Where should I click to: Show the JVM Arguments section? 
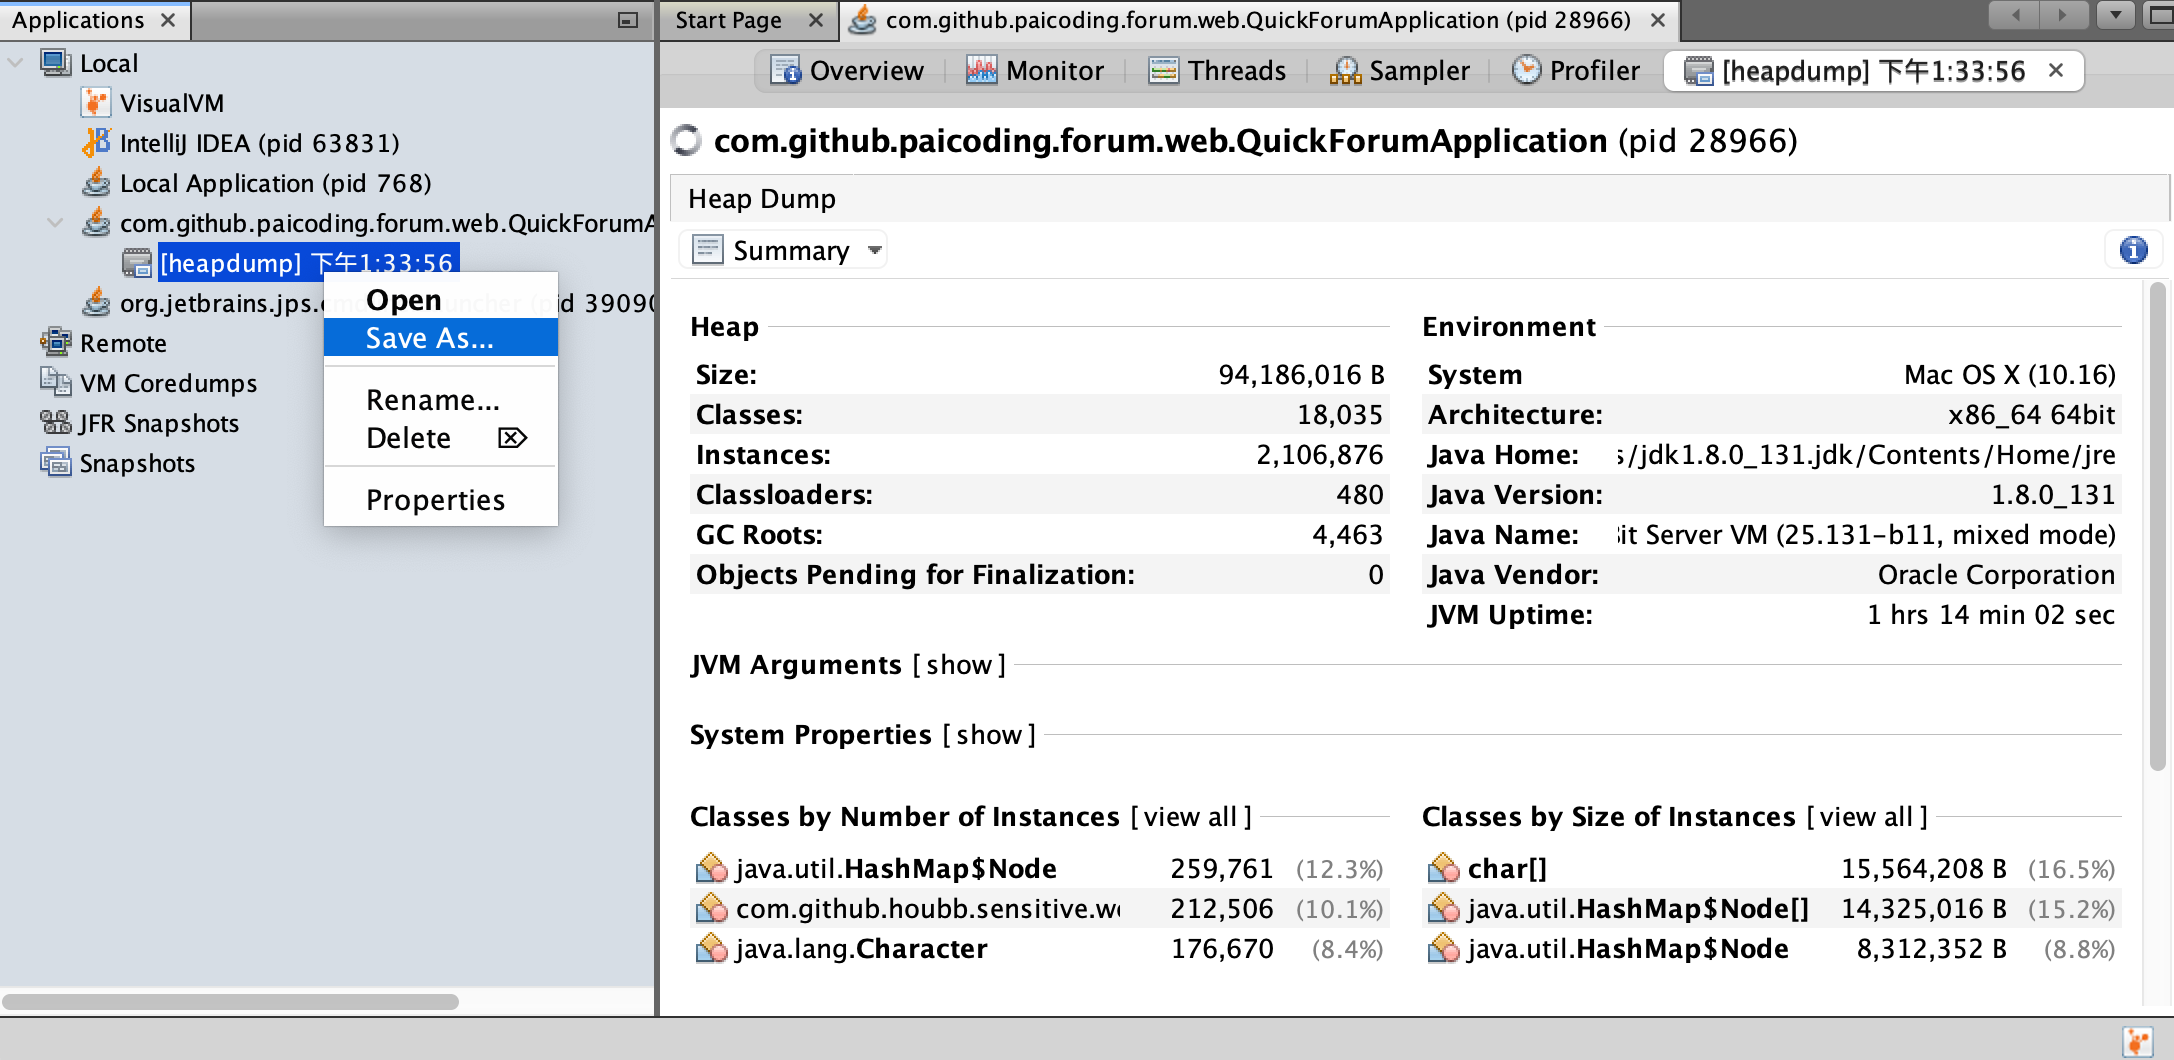(958, 665)
